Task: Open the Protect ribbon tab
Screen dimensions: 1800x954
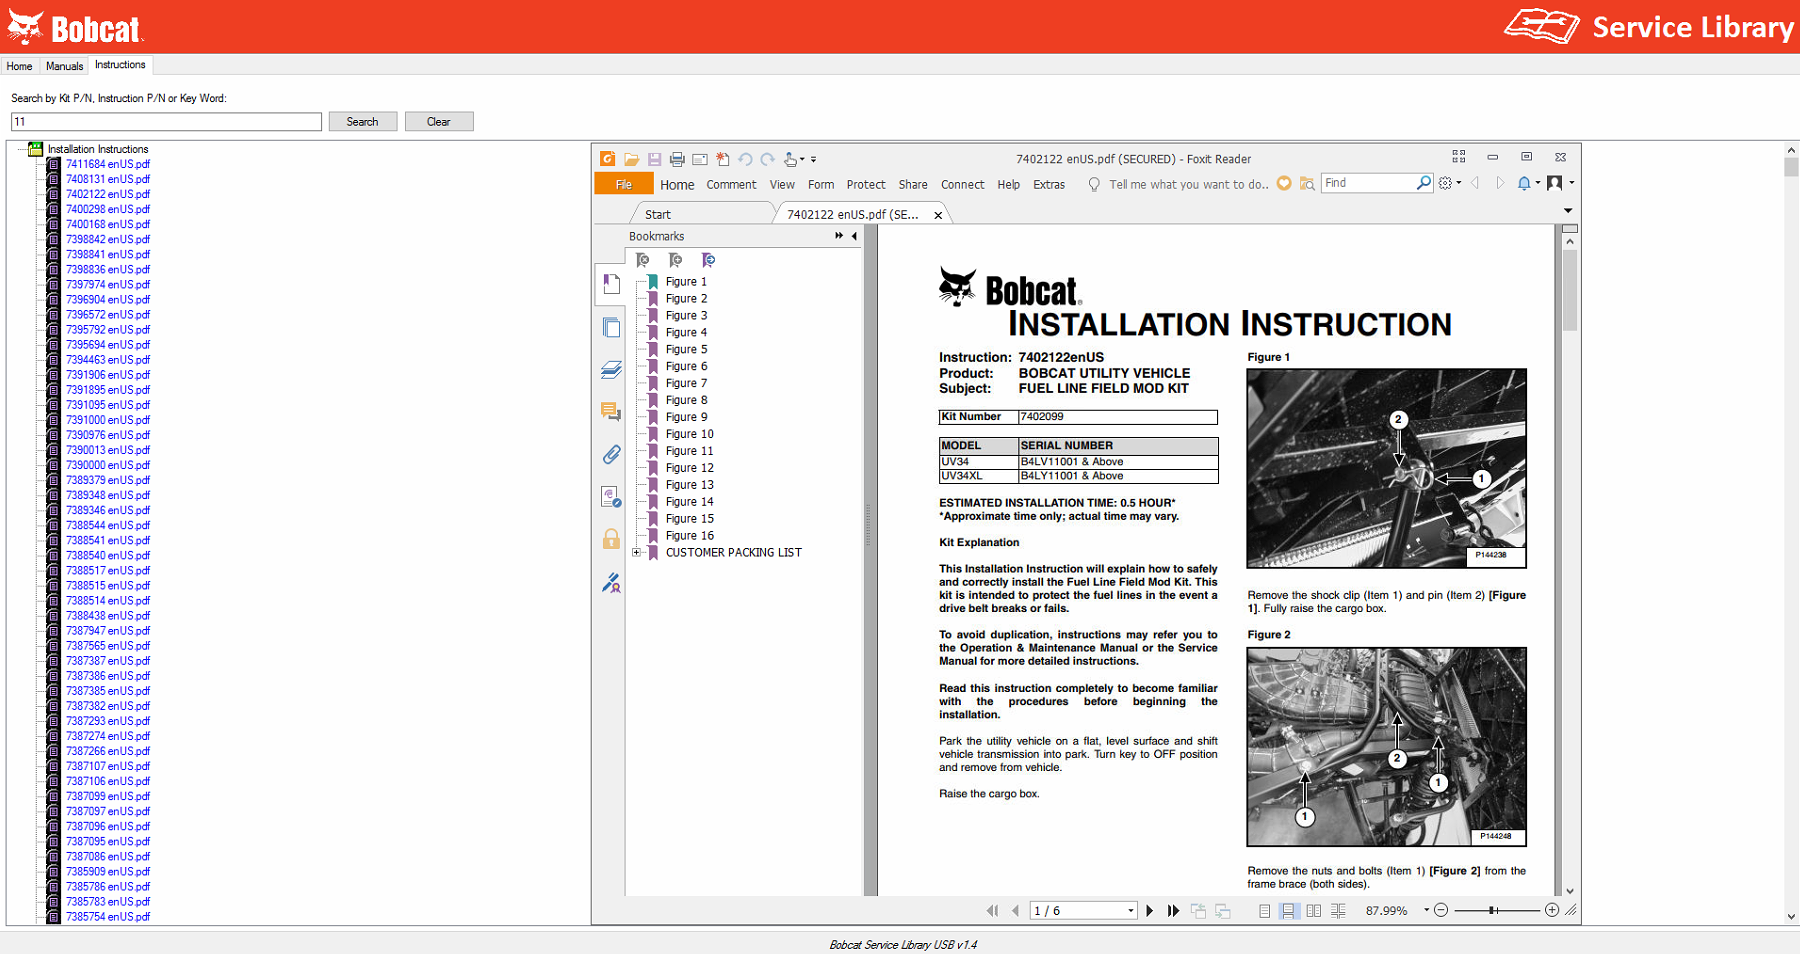Action: (865, 185)
